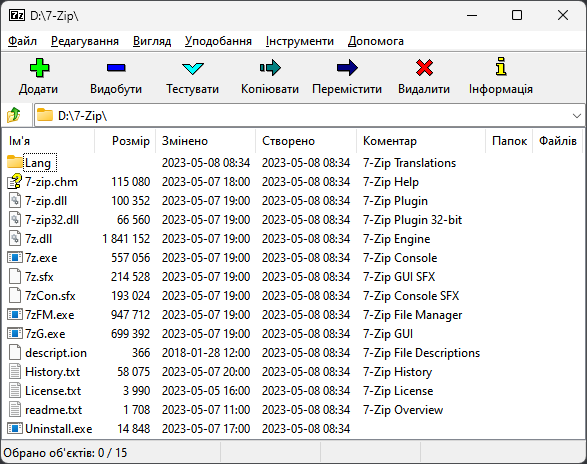Viewport: 587px width, 464px height.
Task: Expand the address path dropdown arrow
Action: pos(577,116)
